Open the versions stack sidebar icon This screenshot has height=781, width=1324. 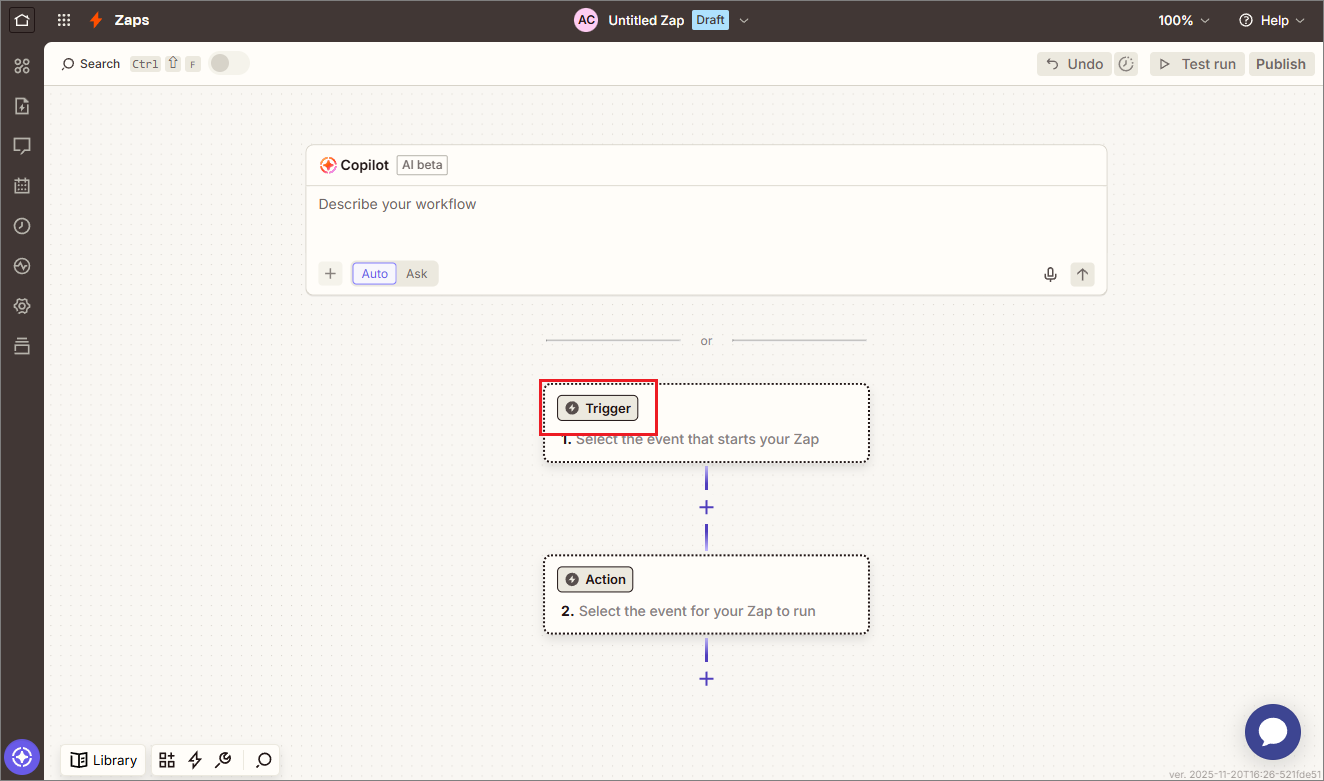click(22, 346)
